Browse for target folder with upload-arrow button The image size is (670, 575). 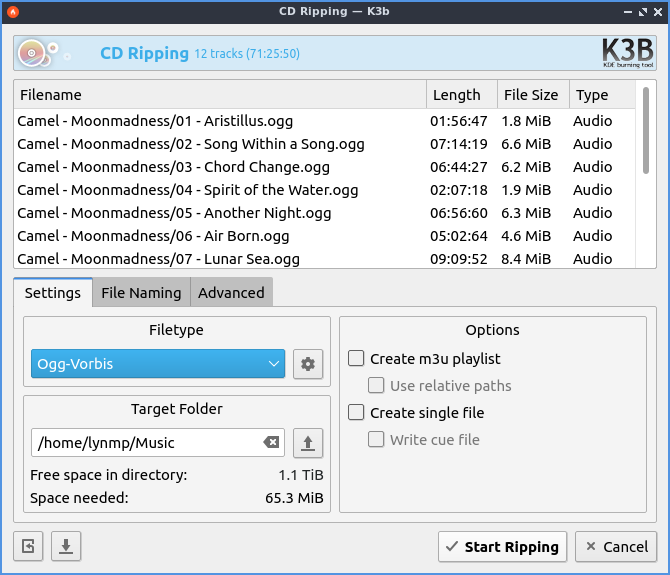[308, 443]
